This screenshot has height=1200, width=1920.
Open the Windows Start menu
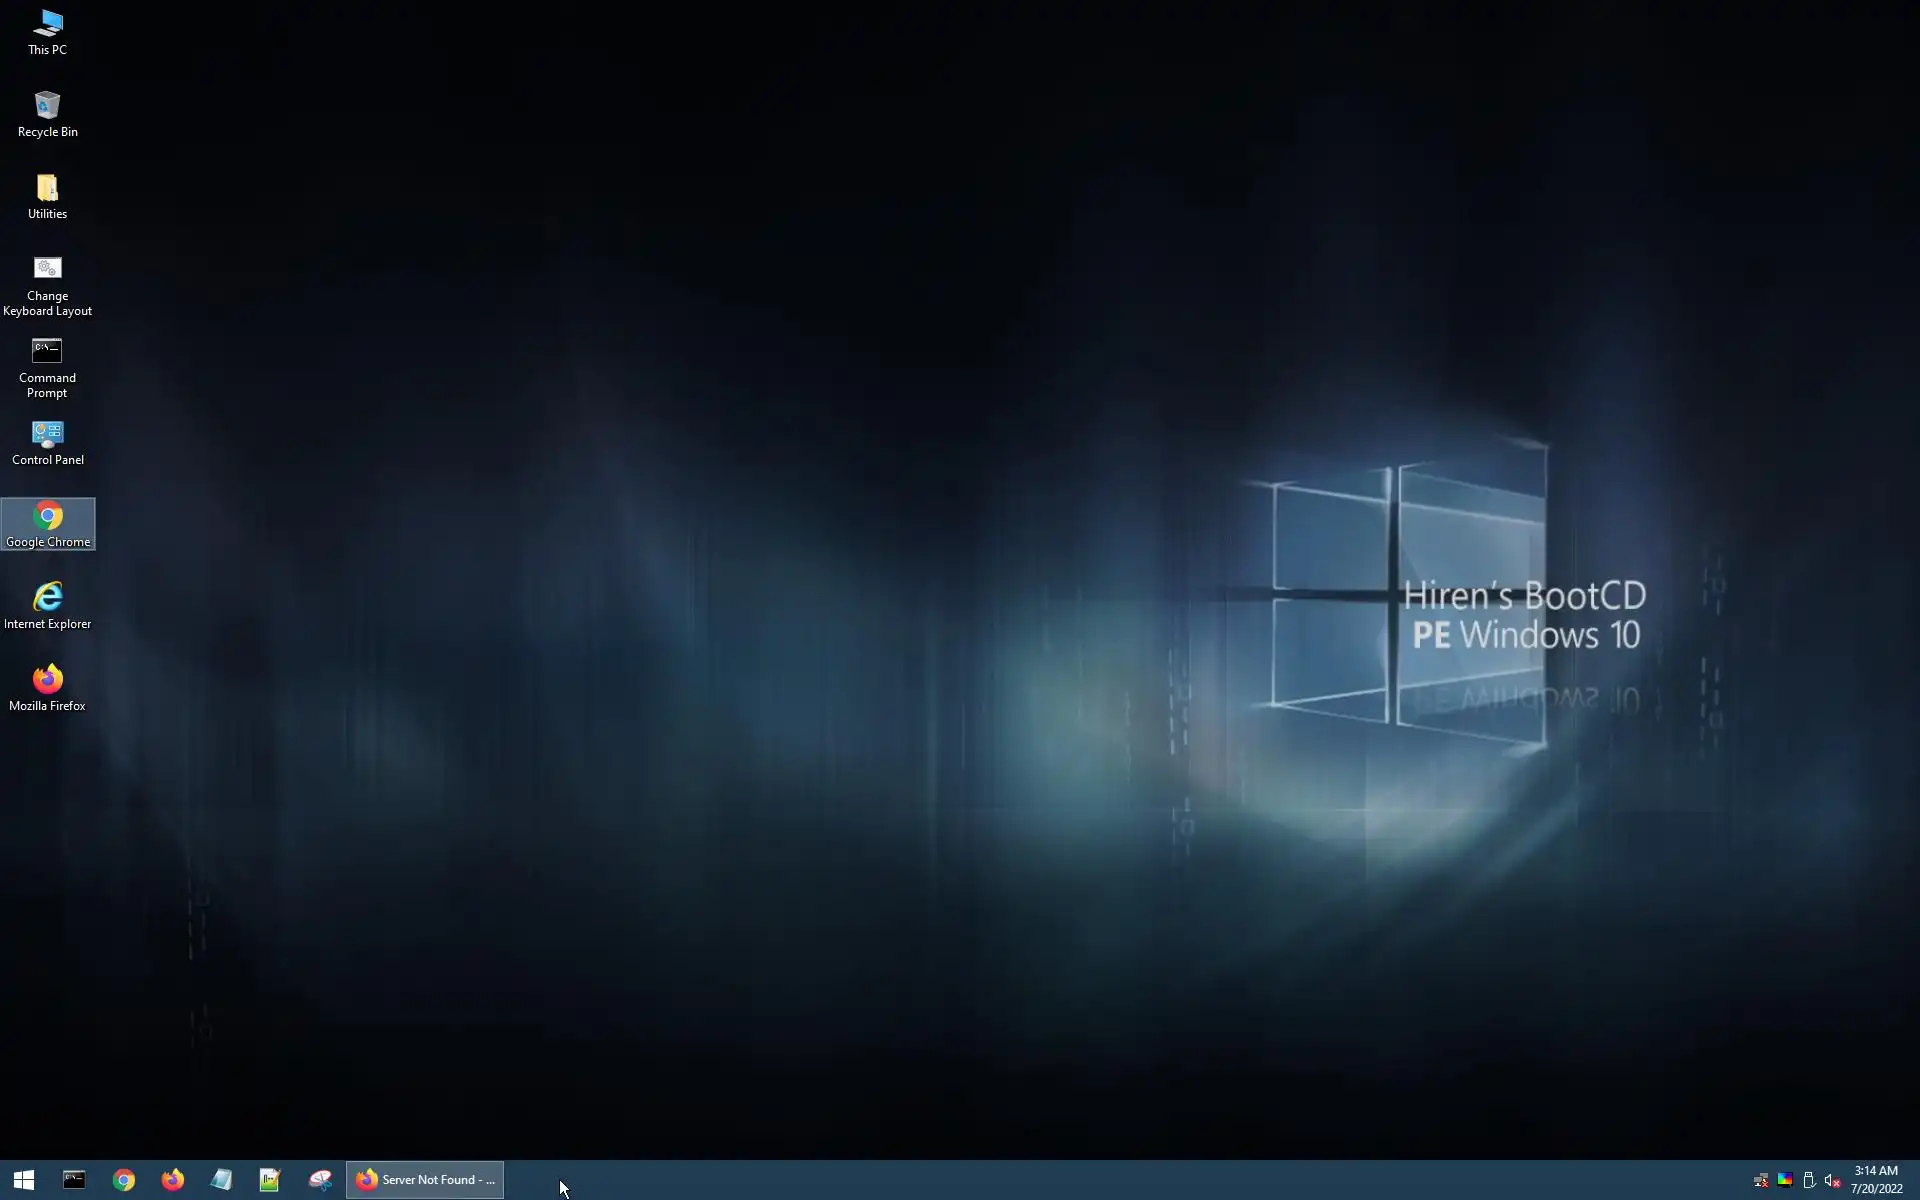point(24,1180)
